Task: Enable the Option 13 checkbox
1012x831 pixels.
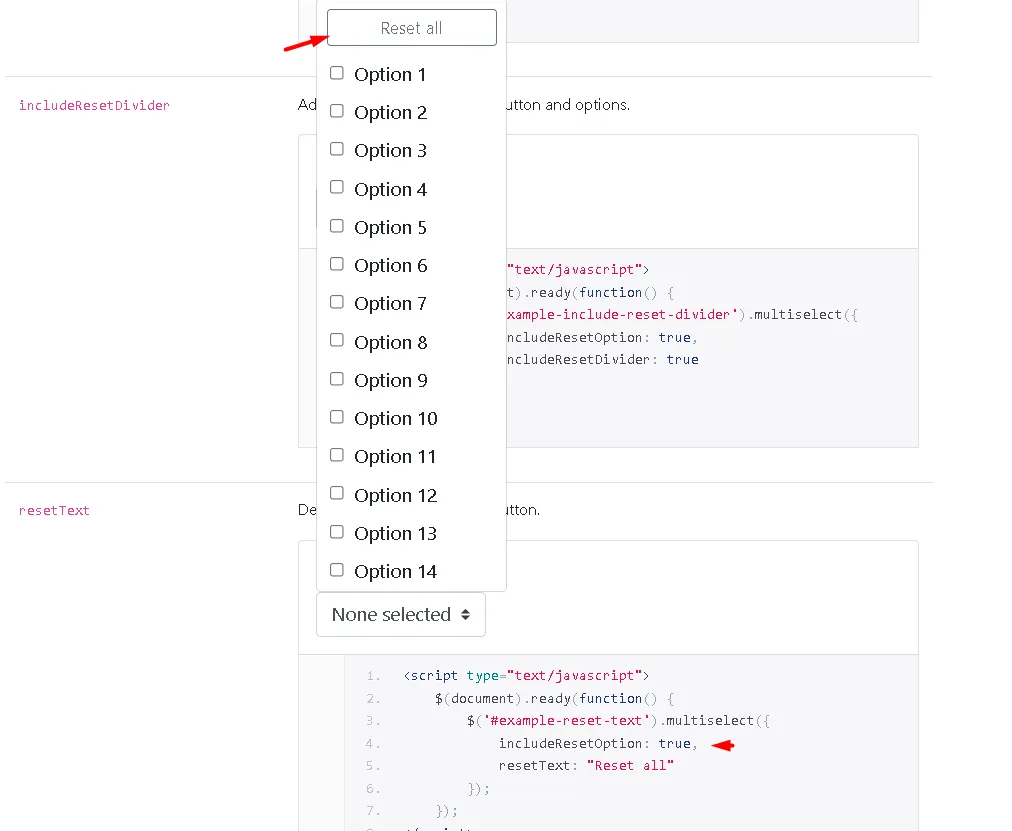Action: [x=337, y=532]
